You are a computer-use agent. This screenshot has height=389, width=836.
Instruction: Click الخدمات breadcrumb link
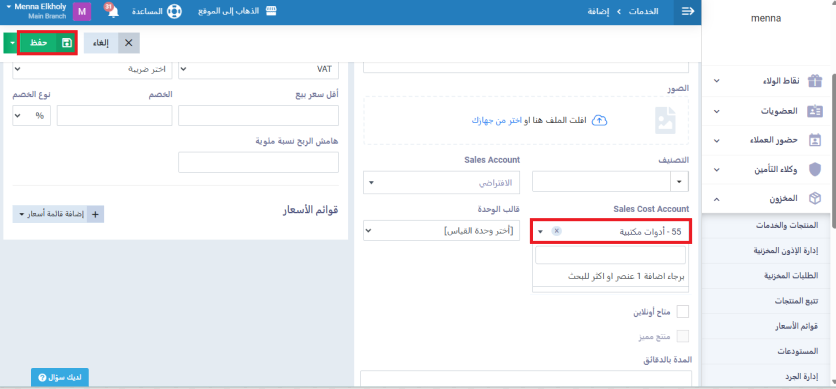(x=644, y=11)
